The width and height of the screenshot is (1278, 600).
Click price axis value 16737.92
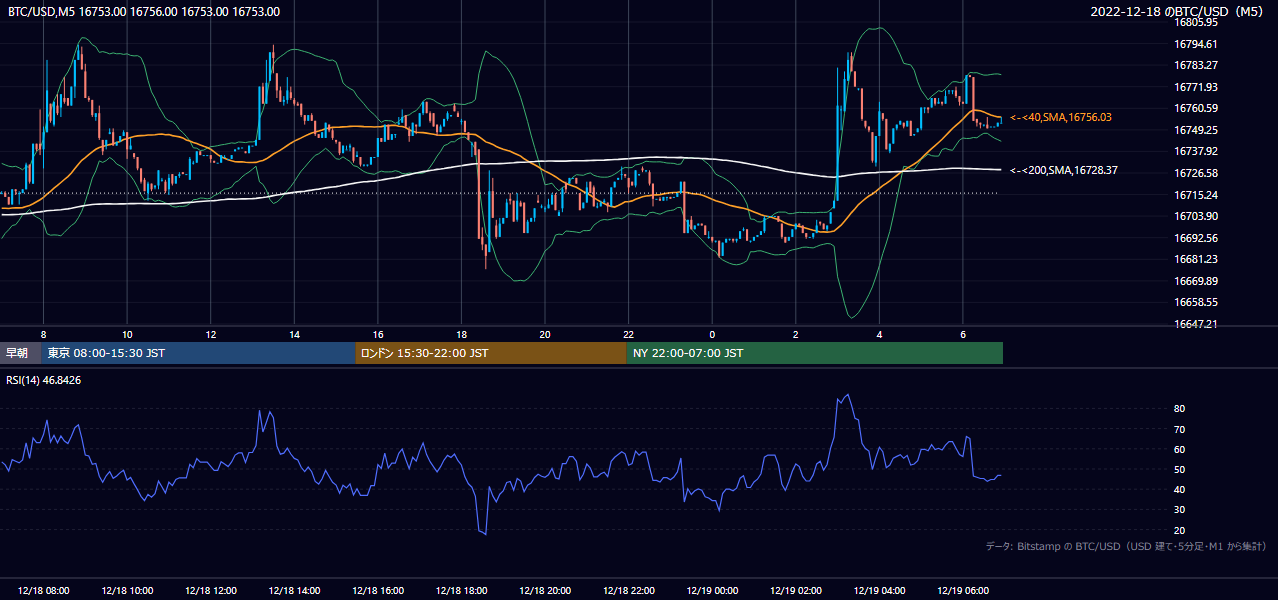coord(1195,151)
